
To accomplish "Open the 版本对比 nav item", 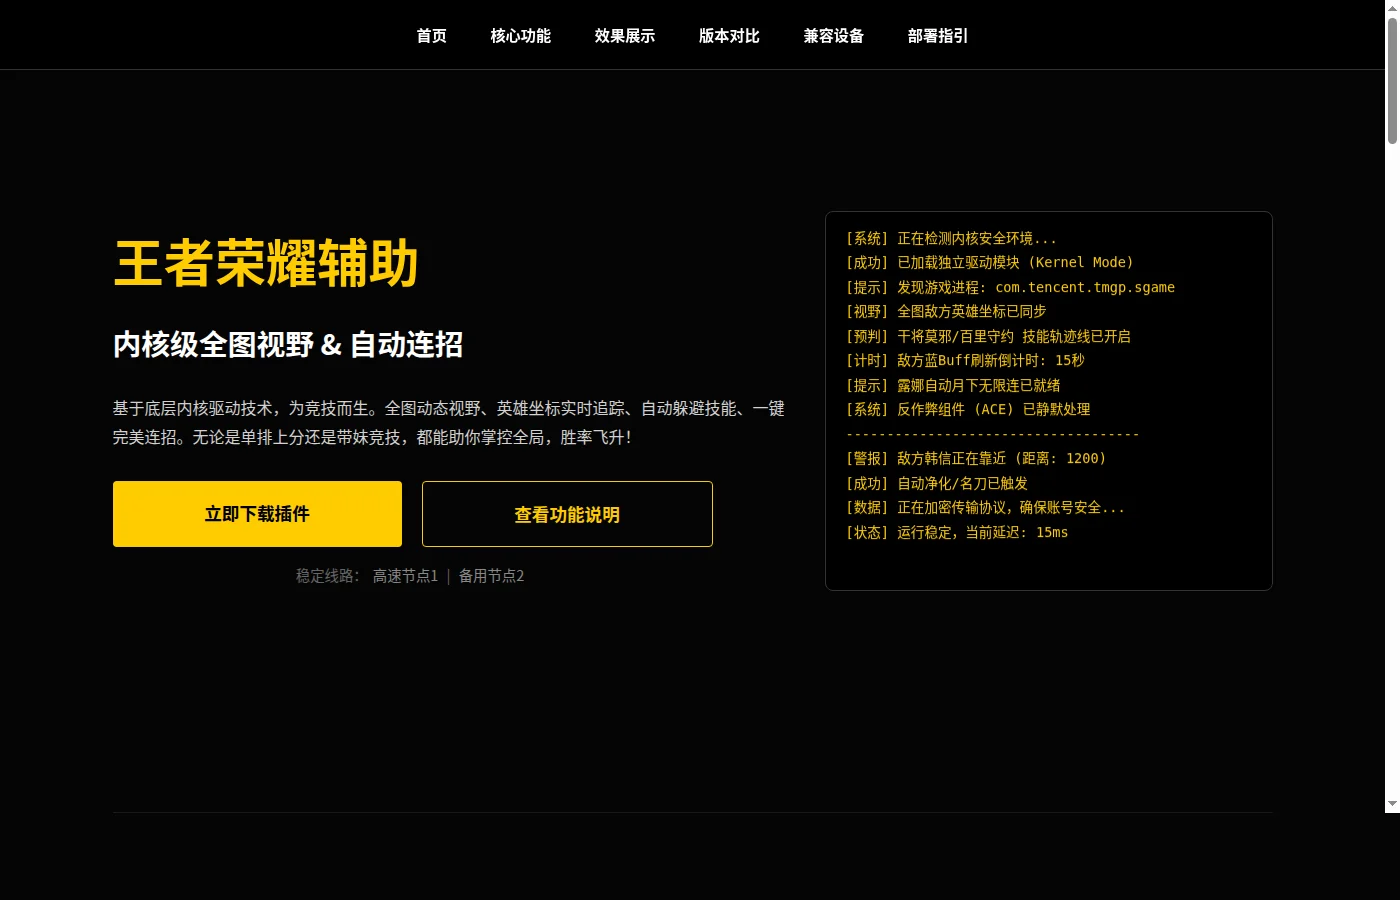I will tap(729, 36).
